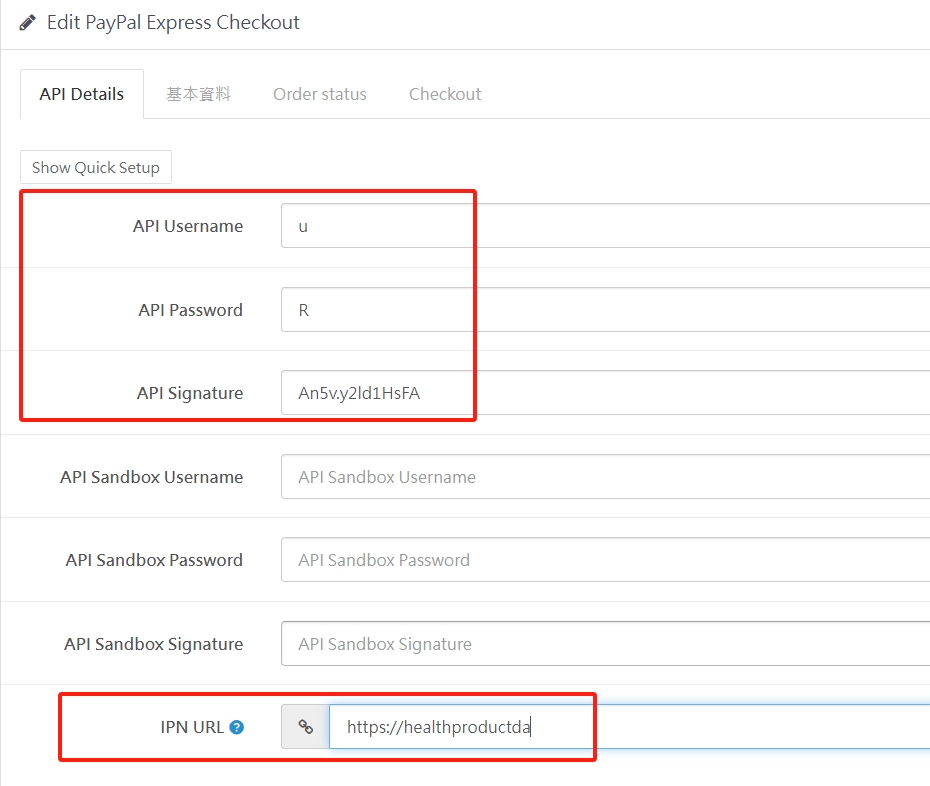Open the 基本資料 tab
This screenshot has height=786, width=930.
coord(198,94)
